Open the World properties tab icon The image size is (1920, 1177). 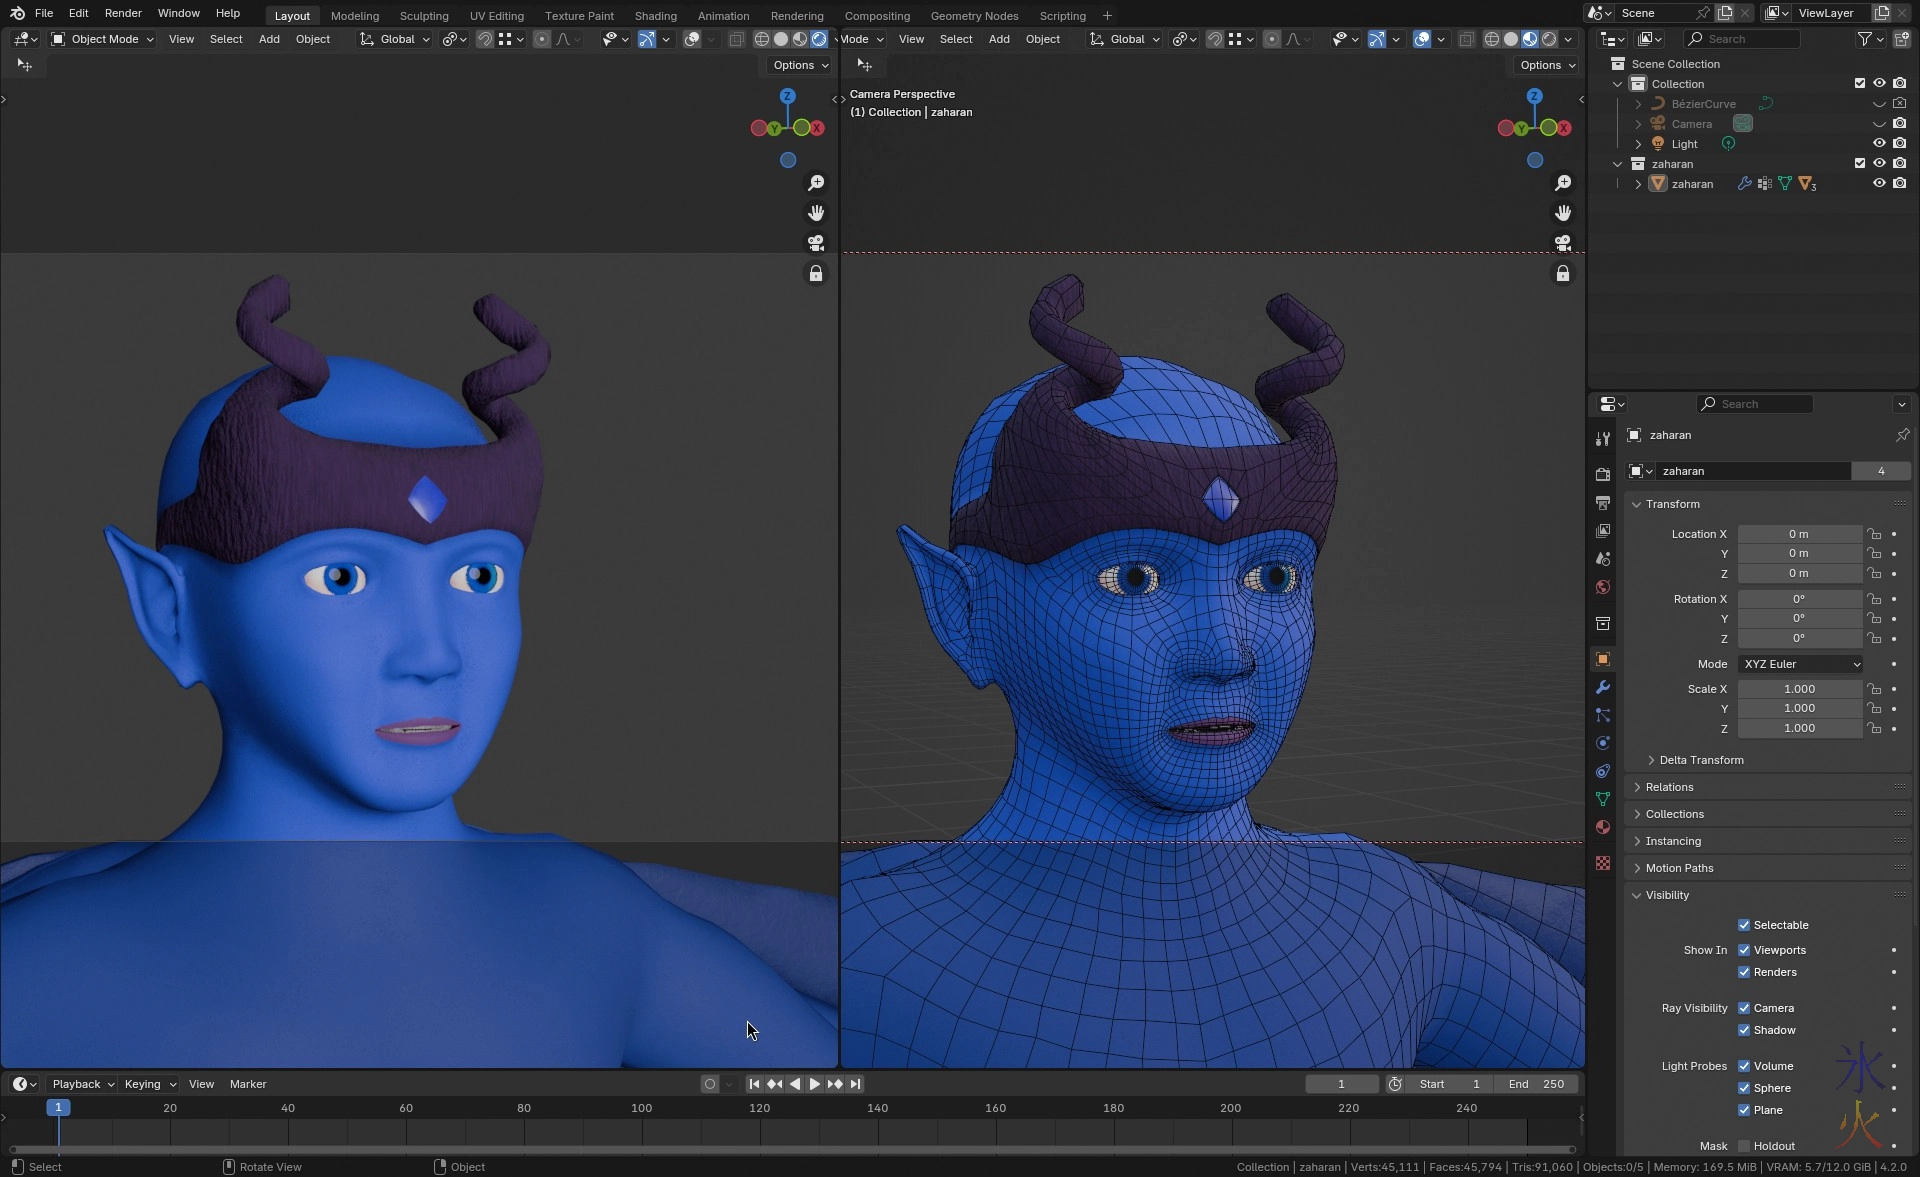pyautogui.click(x=1602, y=587)
